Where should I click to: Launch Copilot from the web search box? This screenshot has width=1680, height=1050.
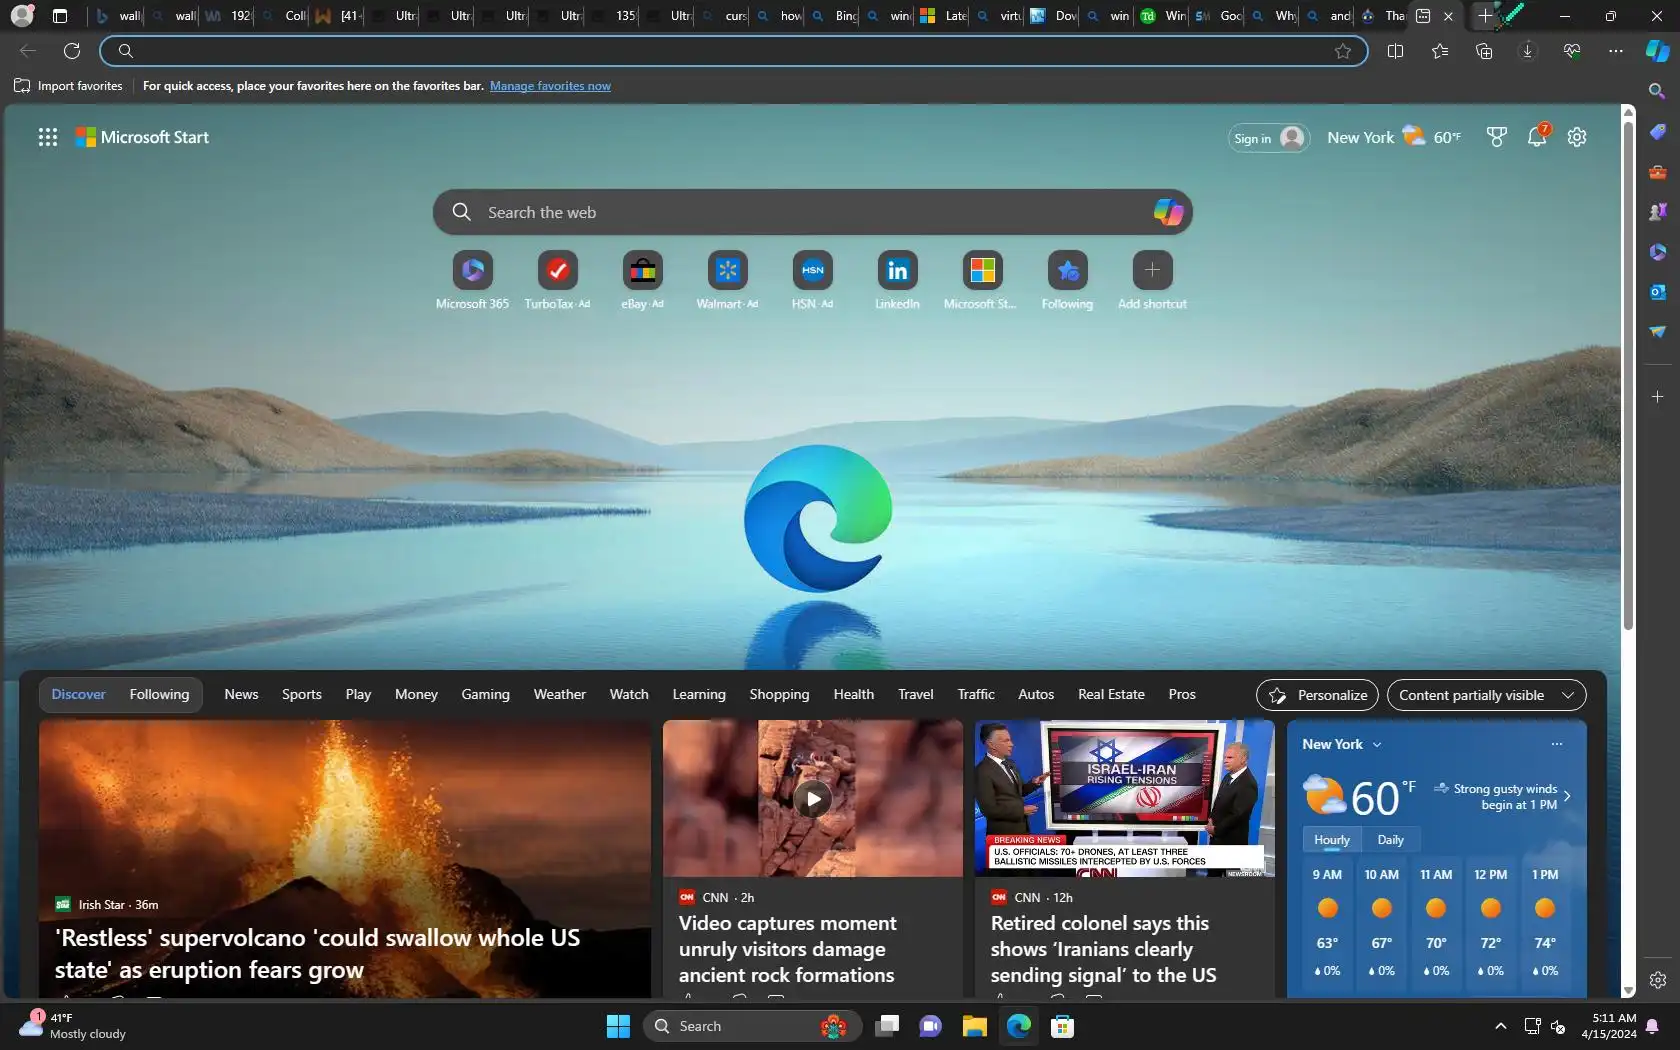(x=1168, y=212)
